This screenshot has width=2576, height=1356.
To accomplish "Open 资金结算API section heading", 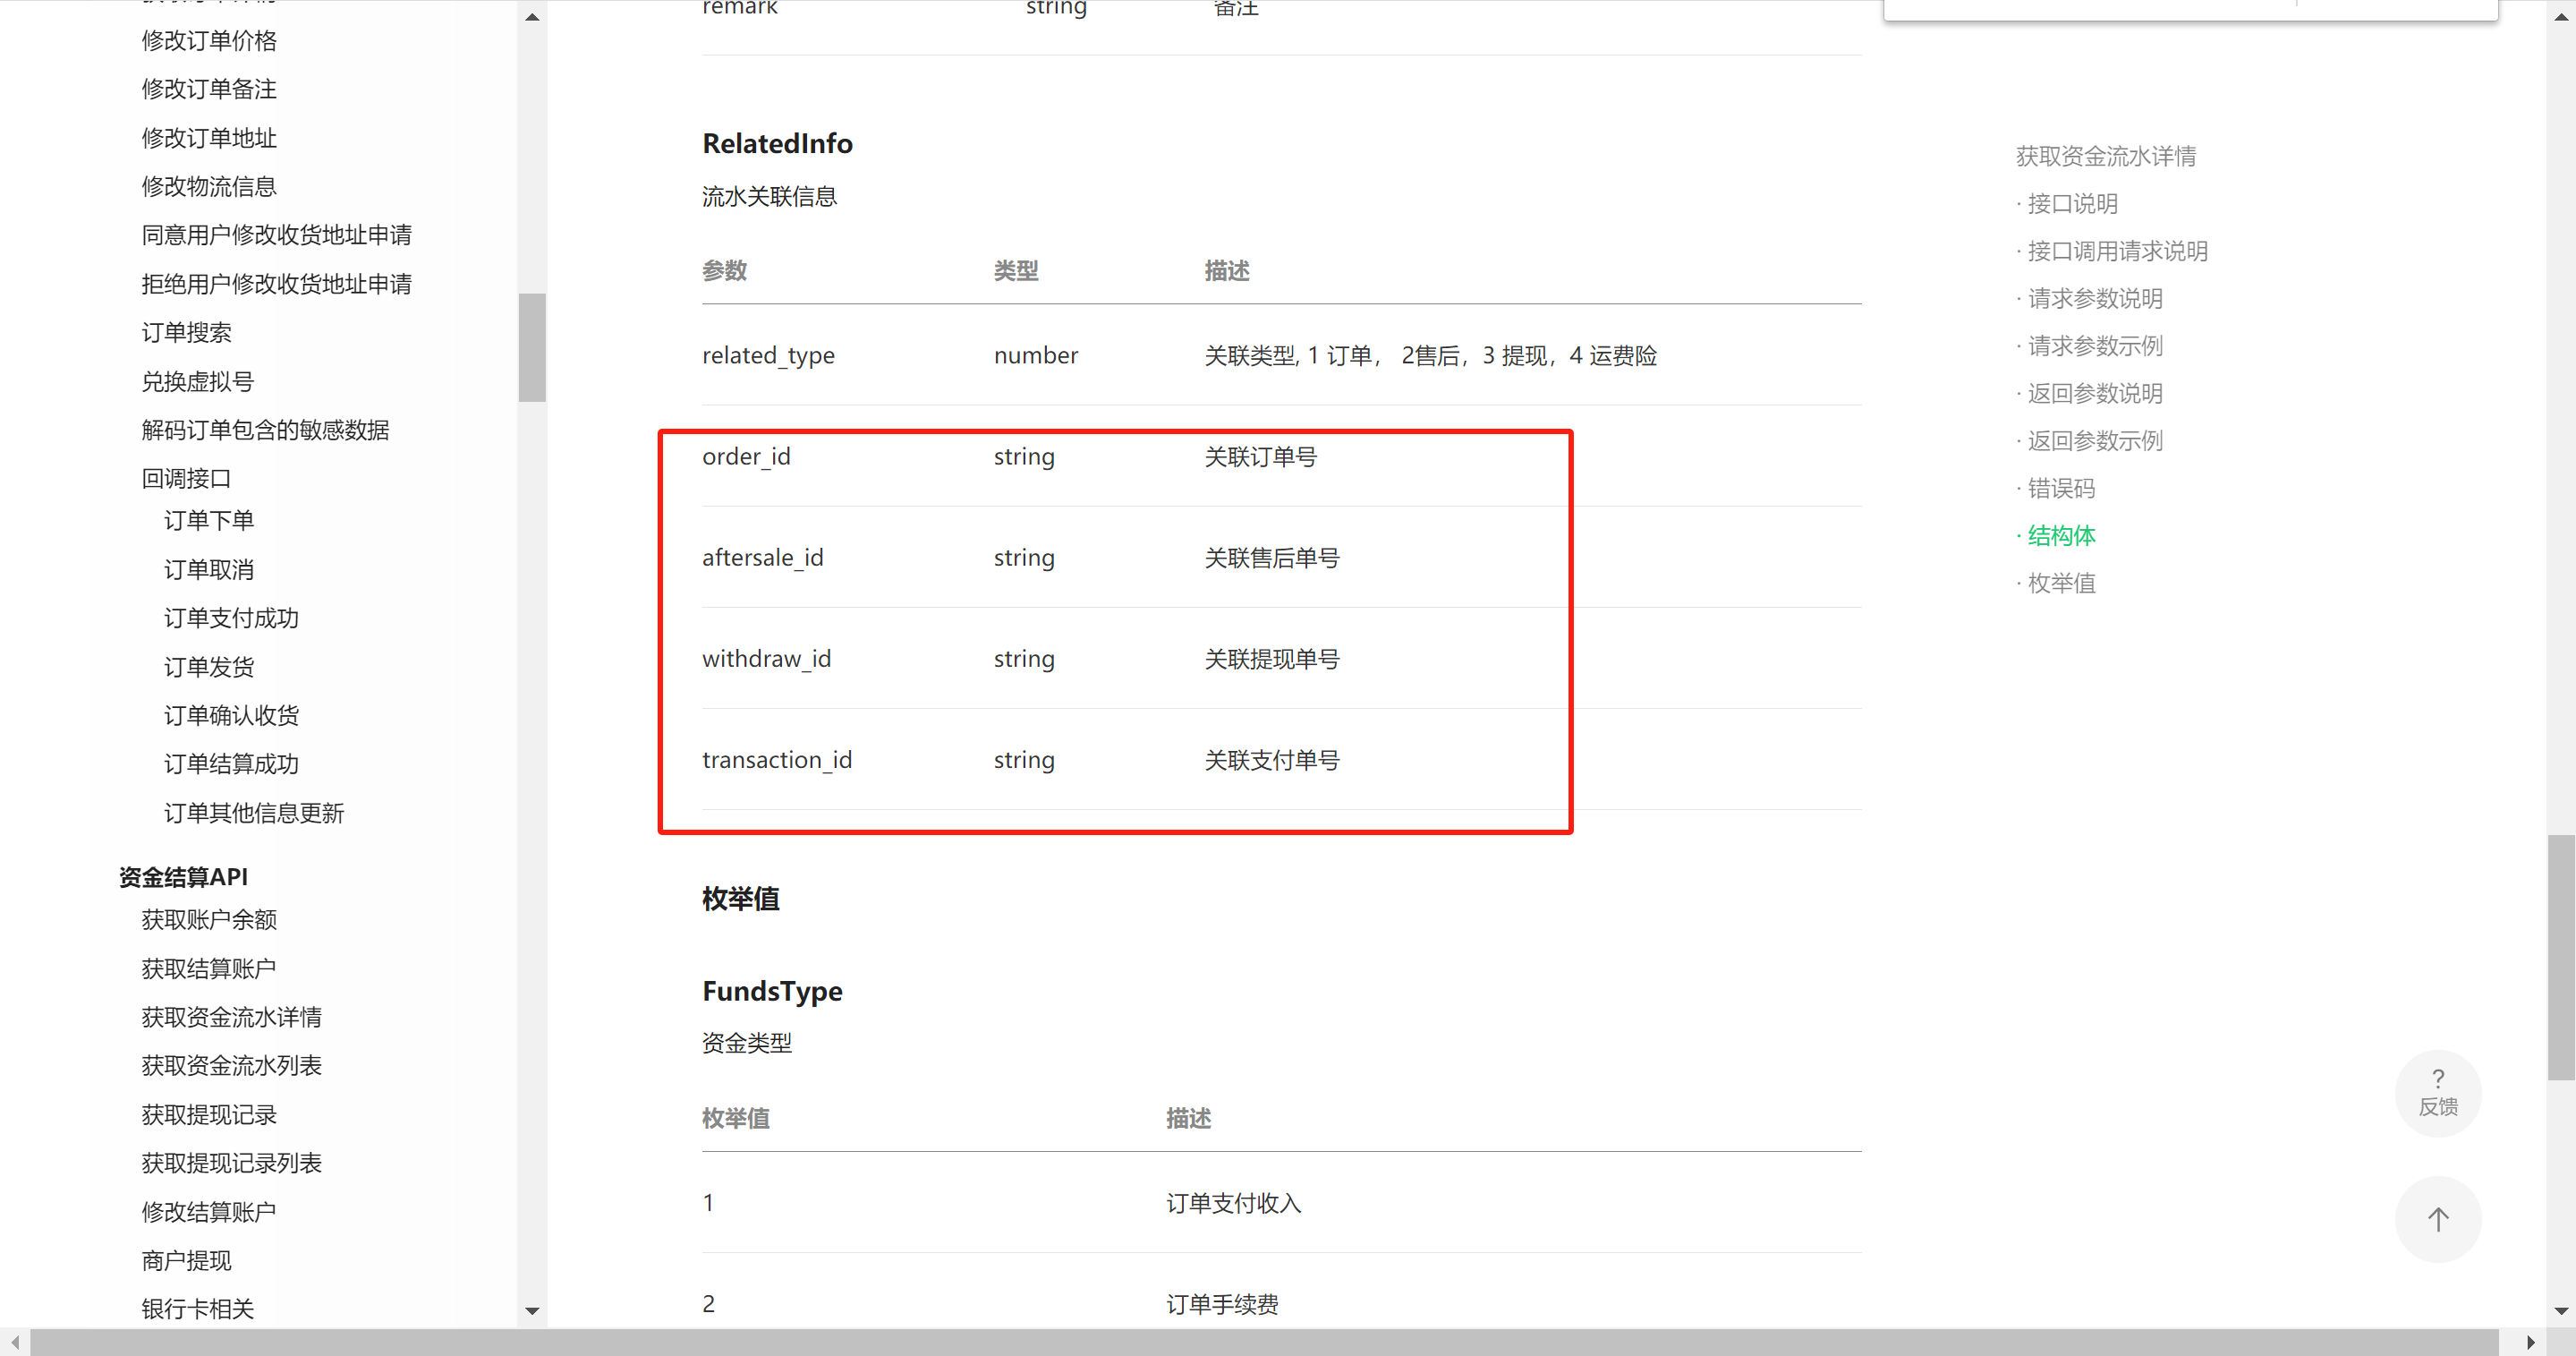I will tap(183, 877).
